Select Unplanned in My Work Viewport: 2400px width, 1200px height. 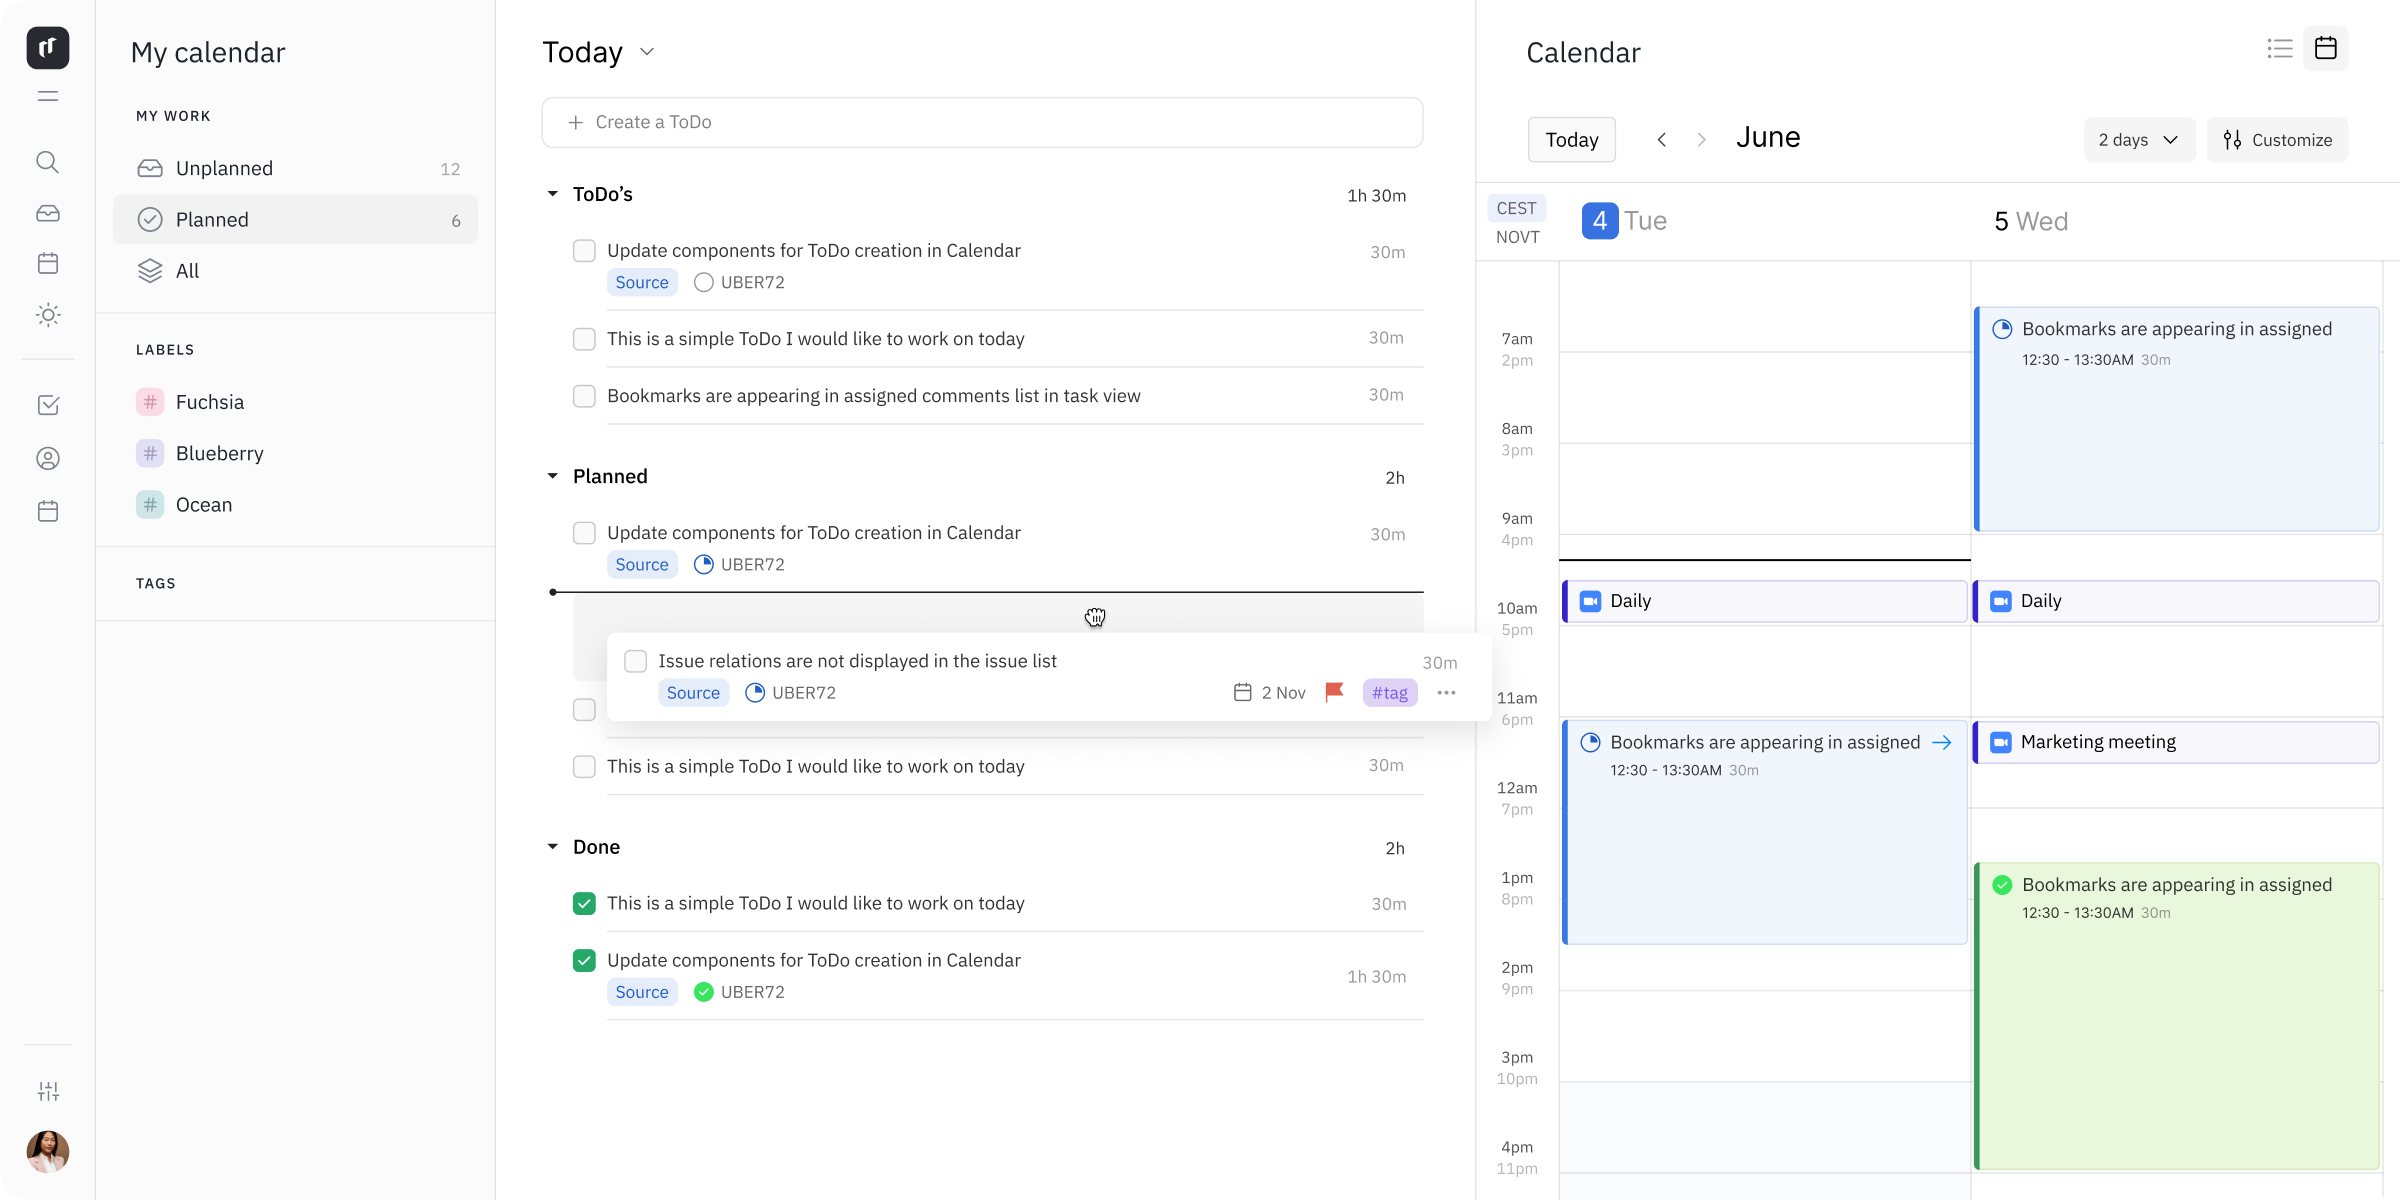coord(296,168)
